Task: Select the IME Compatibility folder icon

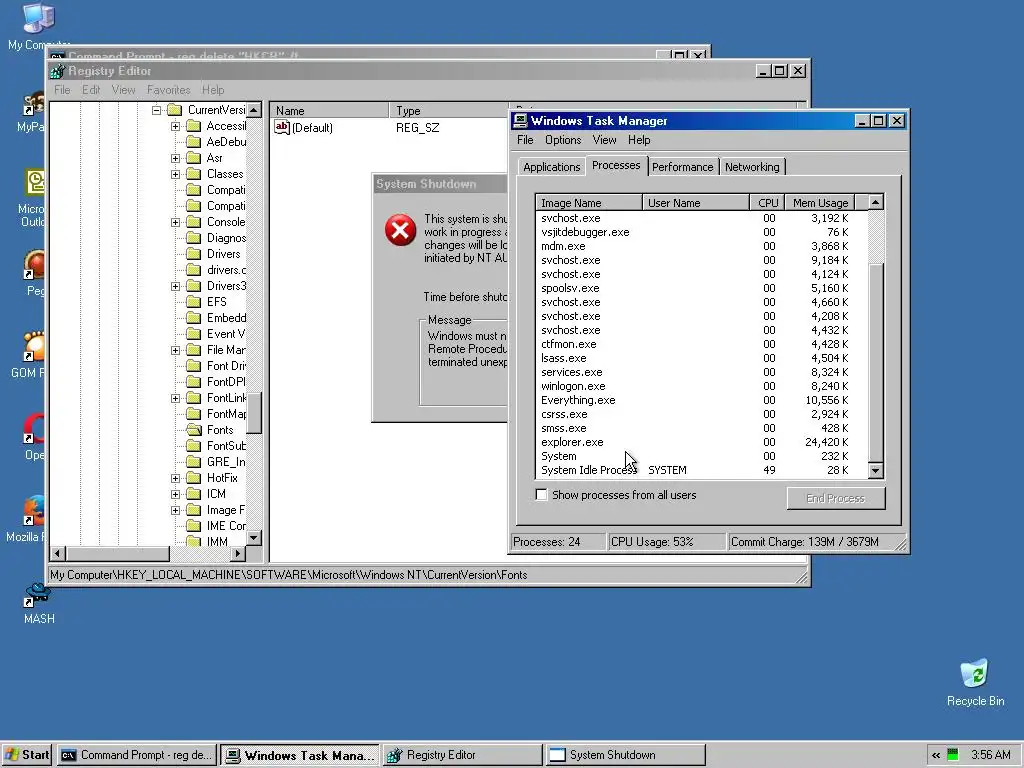Action: (193, 526)
